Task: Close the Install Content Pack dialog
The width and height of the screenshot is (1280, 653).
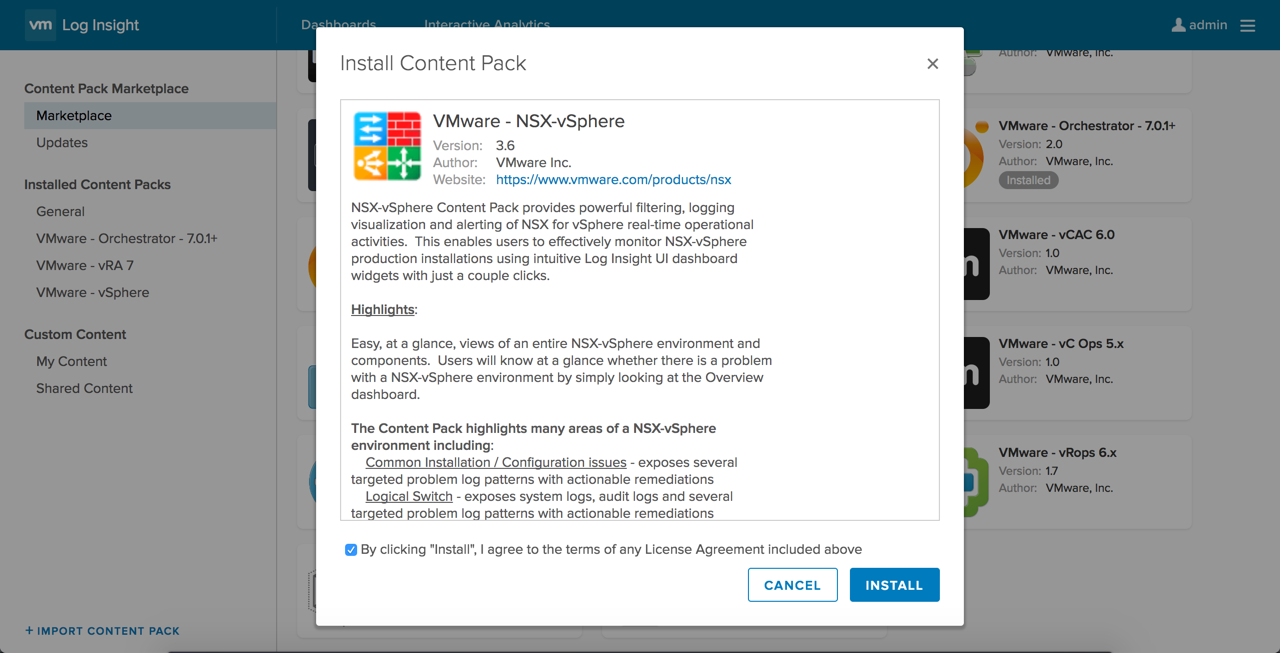Action: [932, 64]
